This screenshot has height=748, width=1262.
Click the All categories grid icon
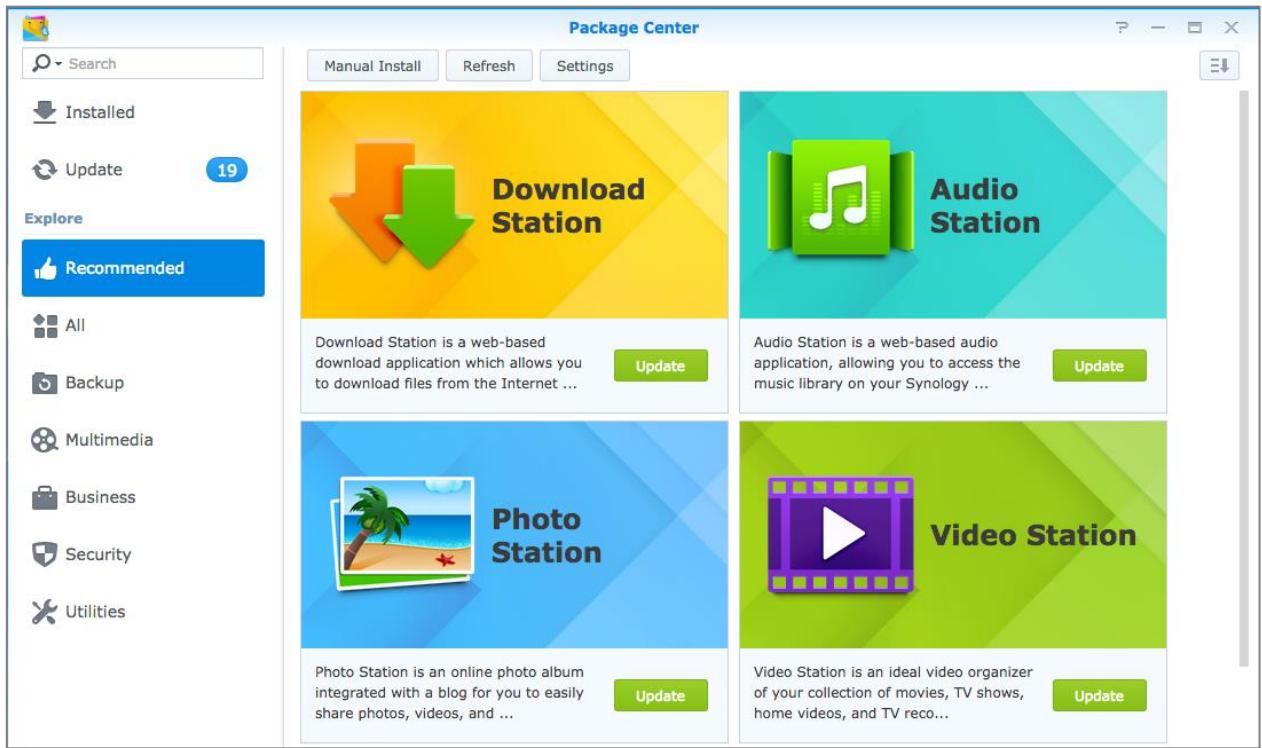click(45, 325)
